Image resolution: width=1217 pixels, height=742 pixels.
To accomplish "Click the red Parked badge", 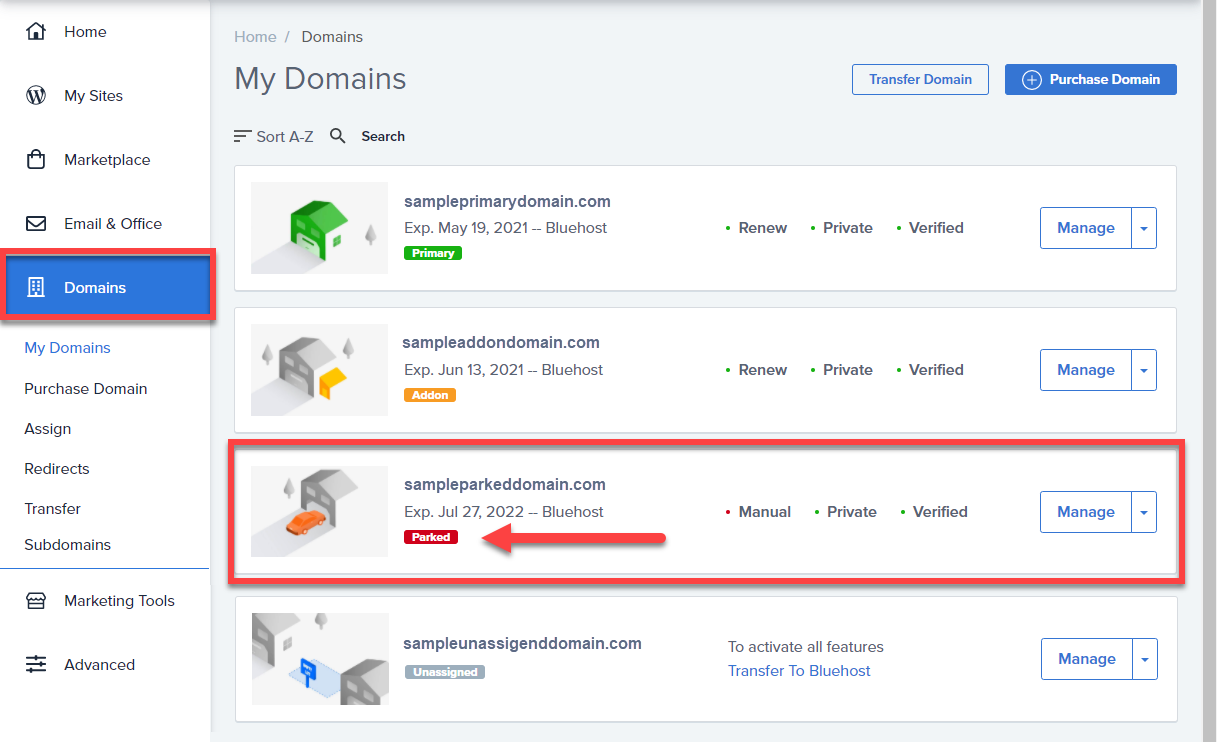I will click(x=431, y=537).
